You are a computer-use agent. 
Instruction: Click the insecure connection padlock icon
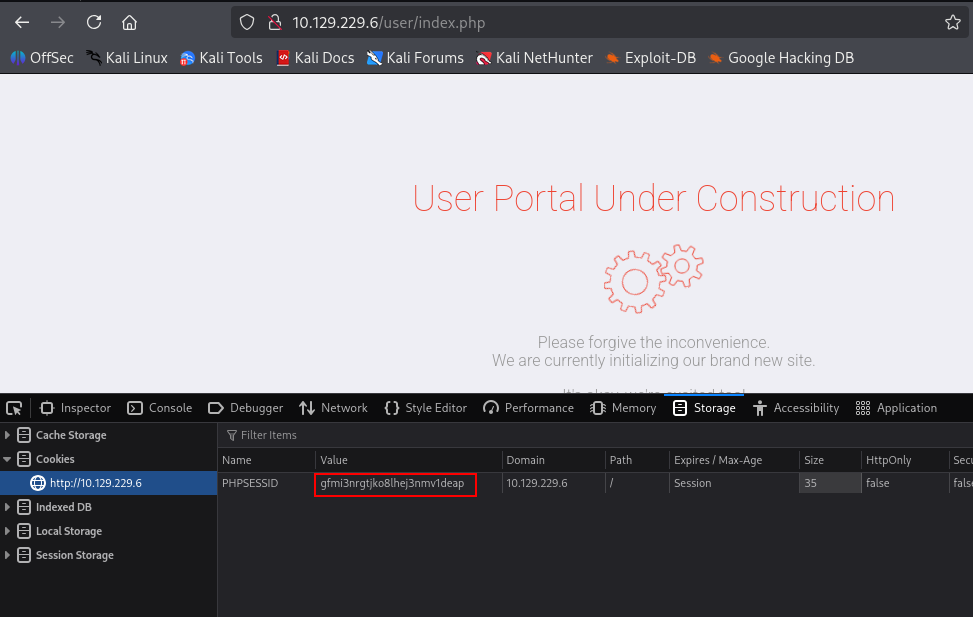pyautogui.click(x=274, y=23)
